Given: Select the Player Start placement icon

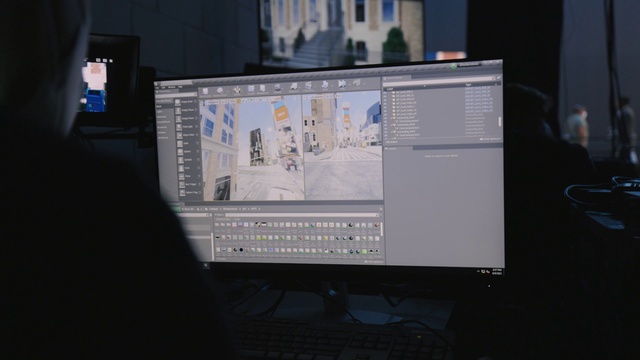Looking at the screenshot, I should coord(179,136).
